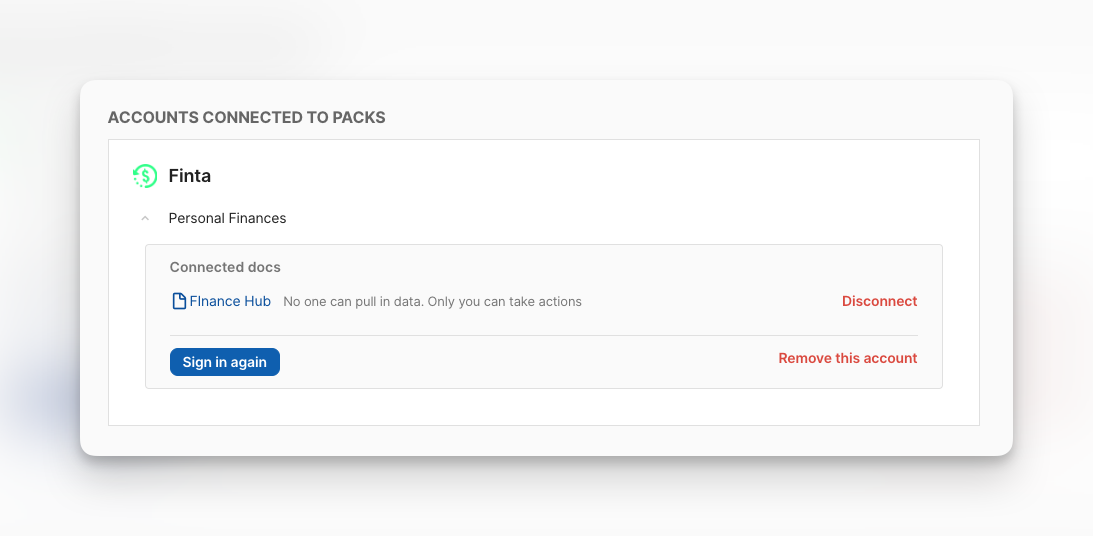This screenshot has width=1093, height=536.
Task: Click the Connected docs heading
Action: (x=225, y=267)
